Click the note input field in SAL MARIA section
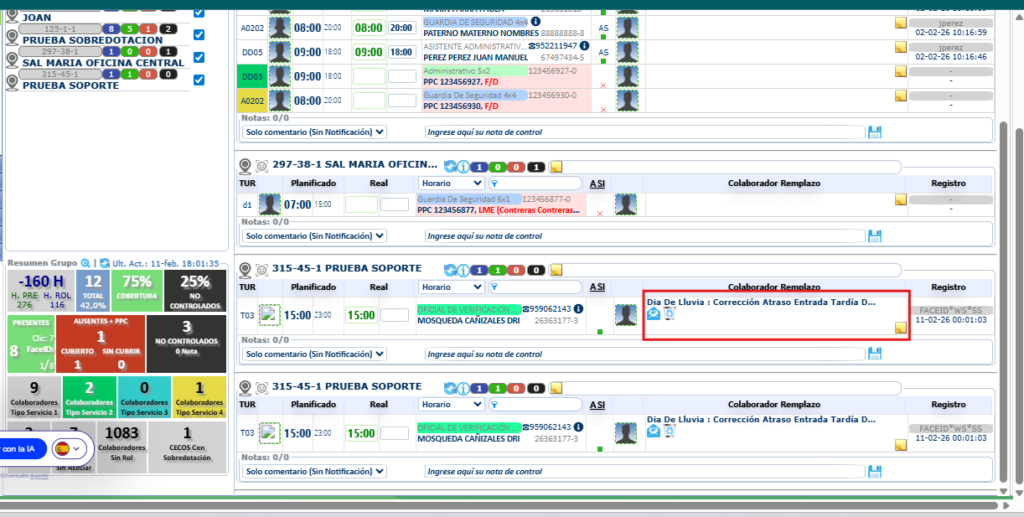Image resolution: width=1024 pixels, height=517 pixels. click(x=644, y=237)
